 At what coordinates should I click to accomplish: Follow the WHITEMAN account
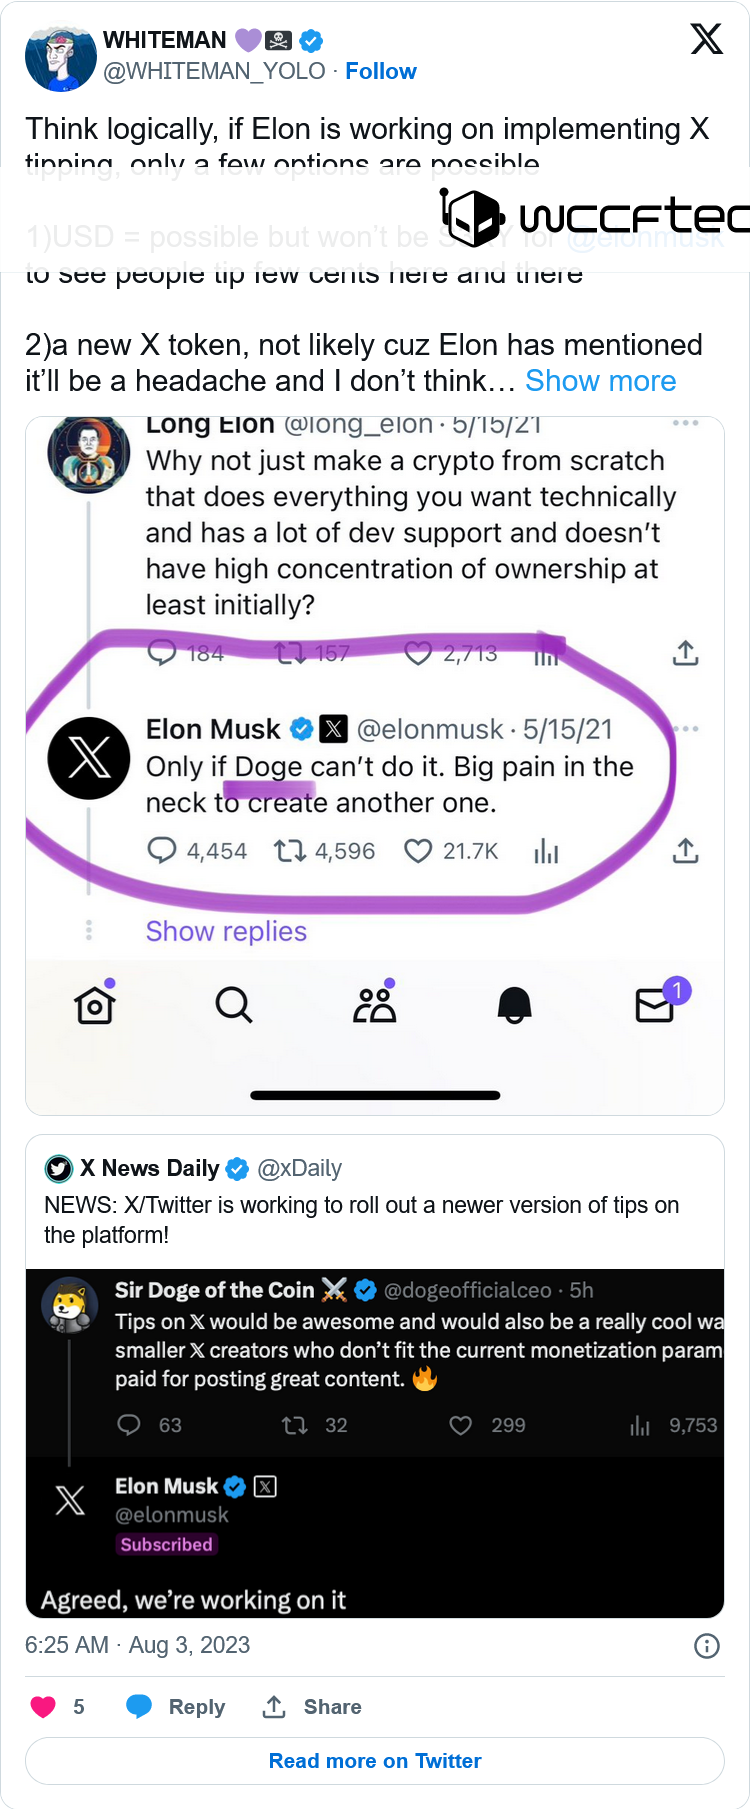(x=380, y=71)
